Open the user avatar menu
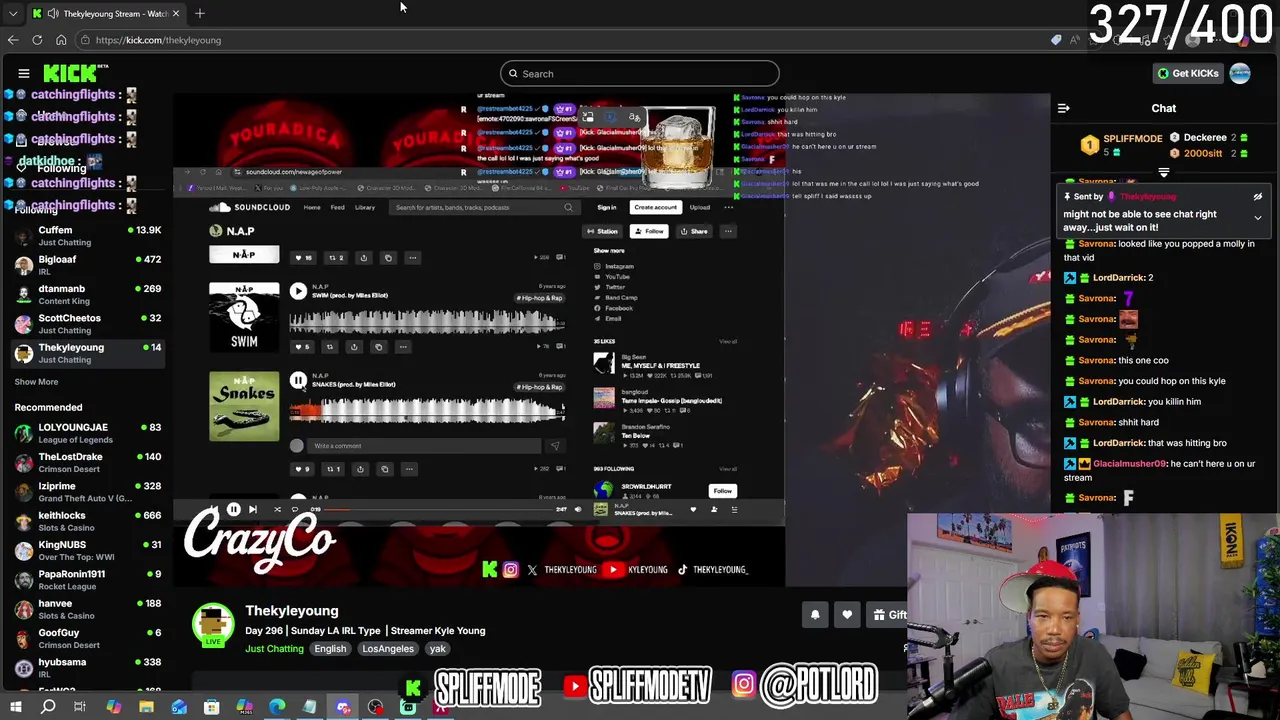The height and width of the screenshot is (720, 1280). tap(1240, 73)
